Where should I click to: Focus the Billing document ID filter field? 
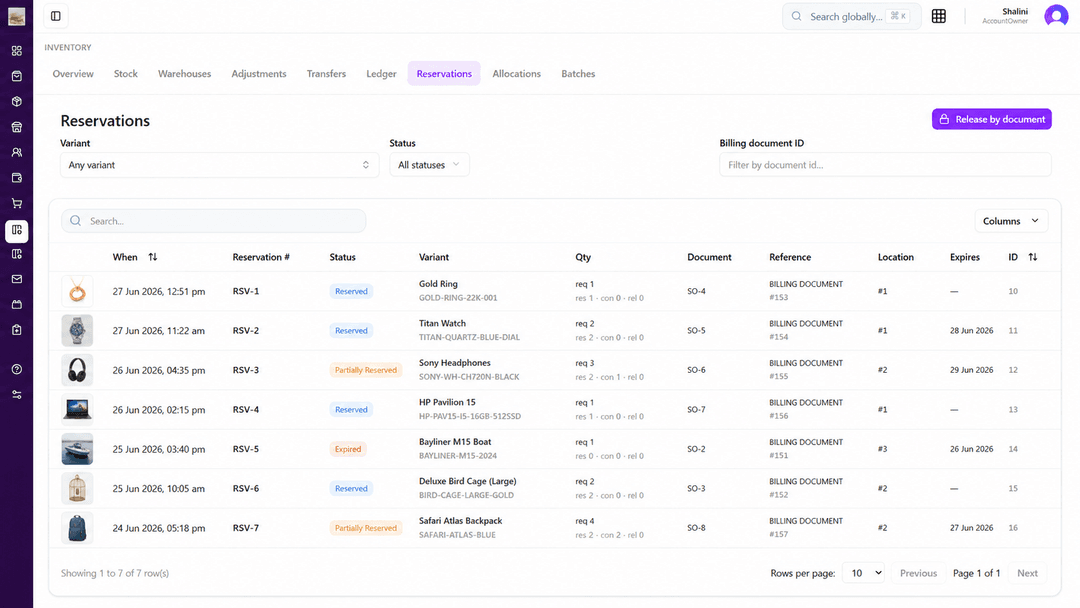(885, 165)
